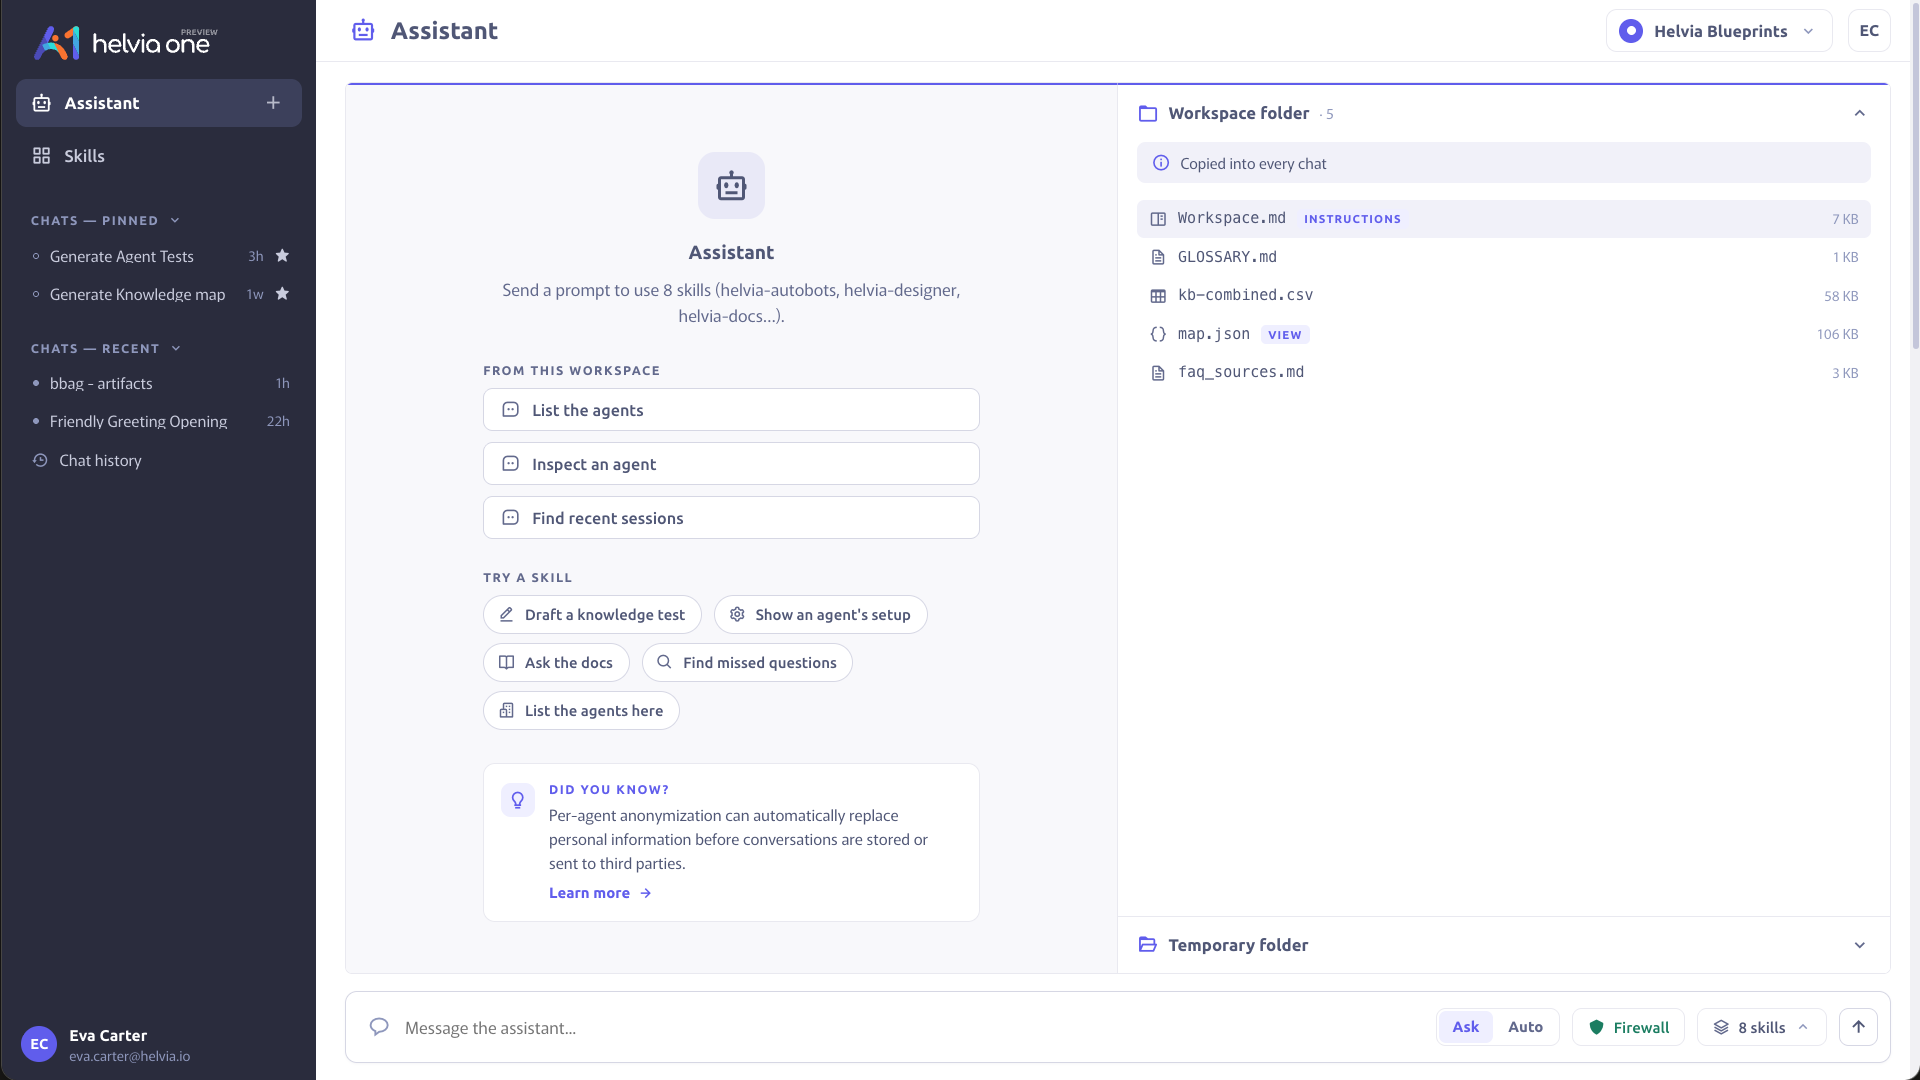Switch to Auto mode

(x=1525, y=1027)
